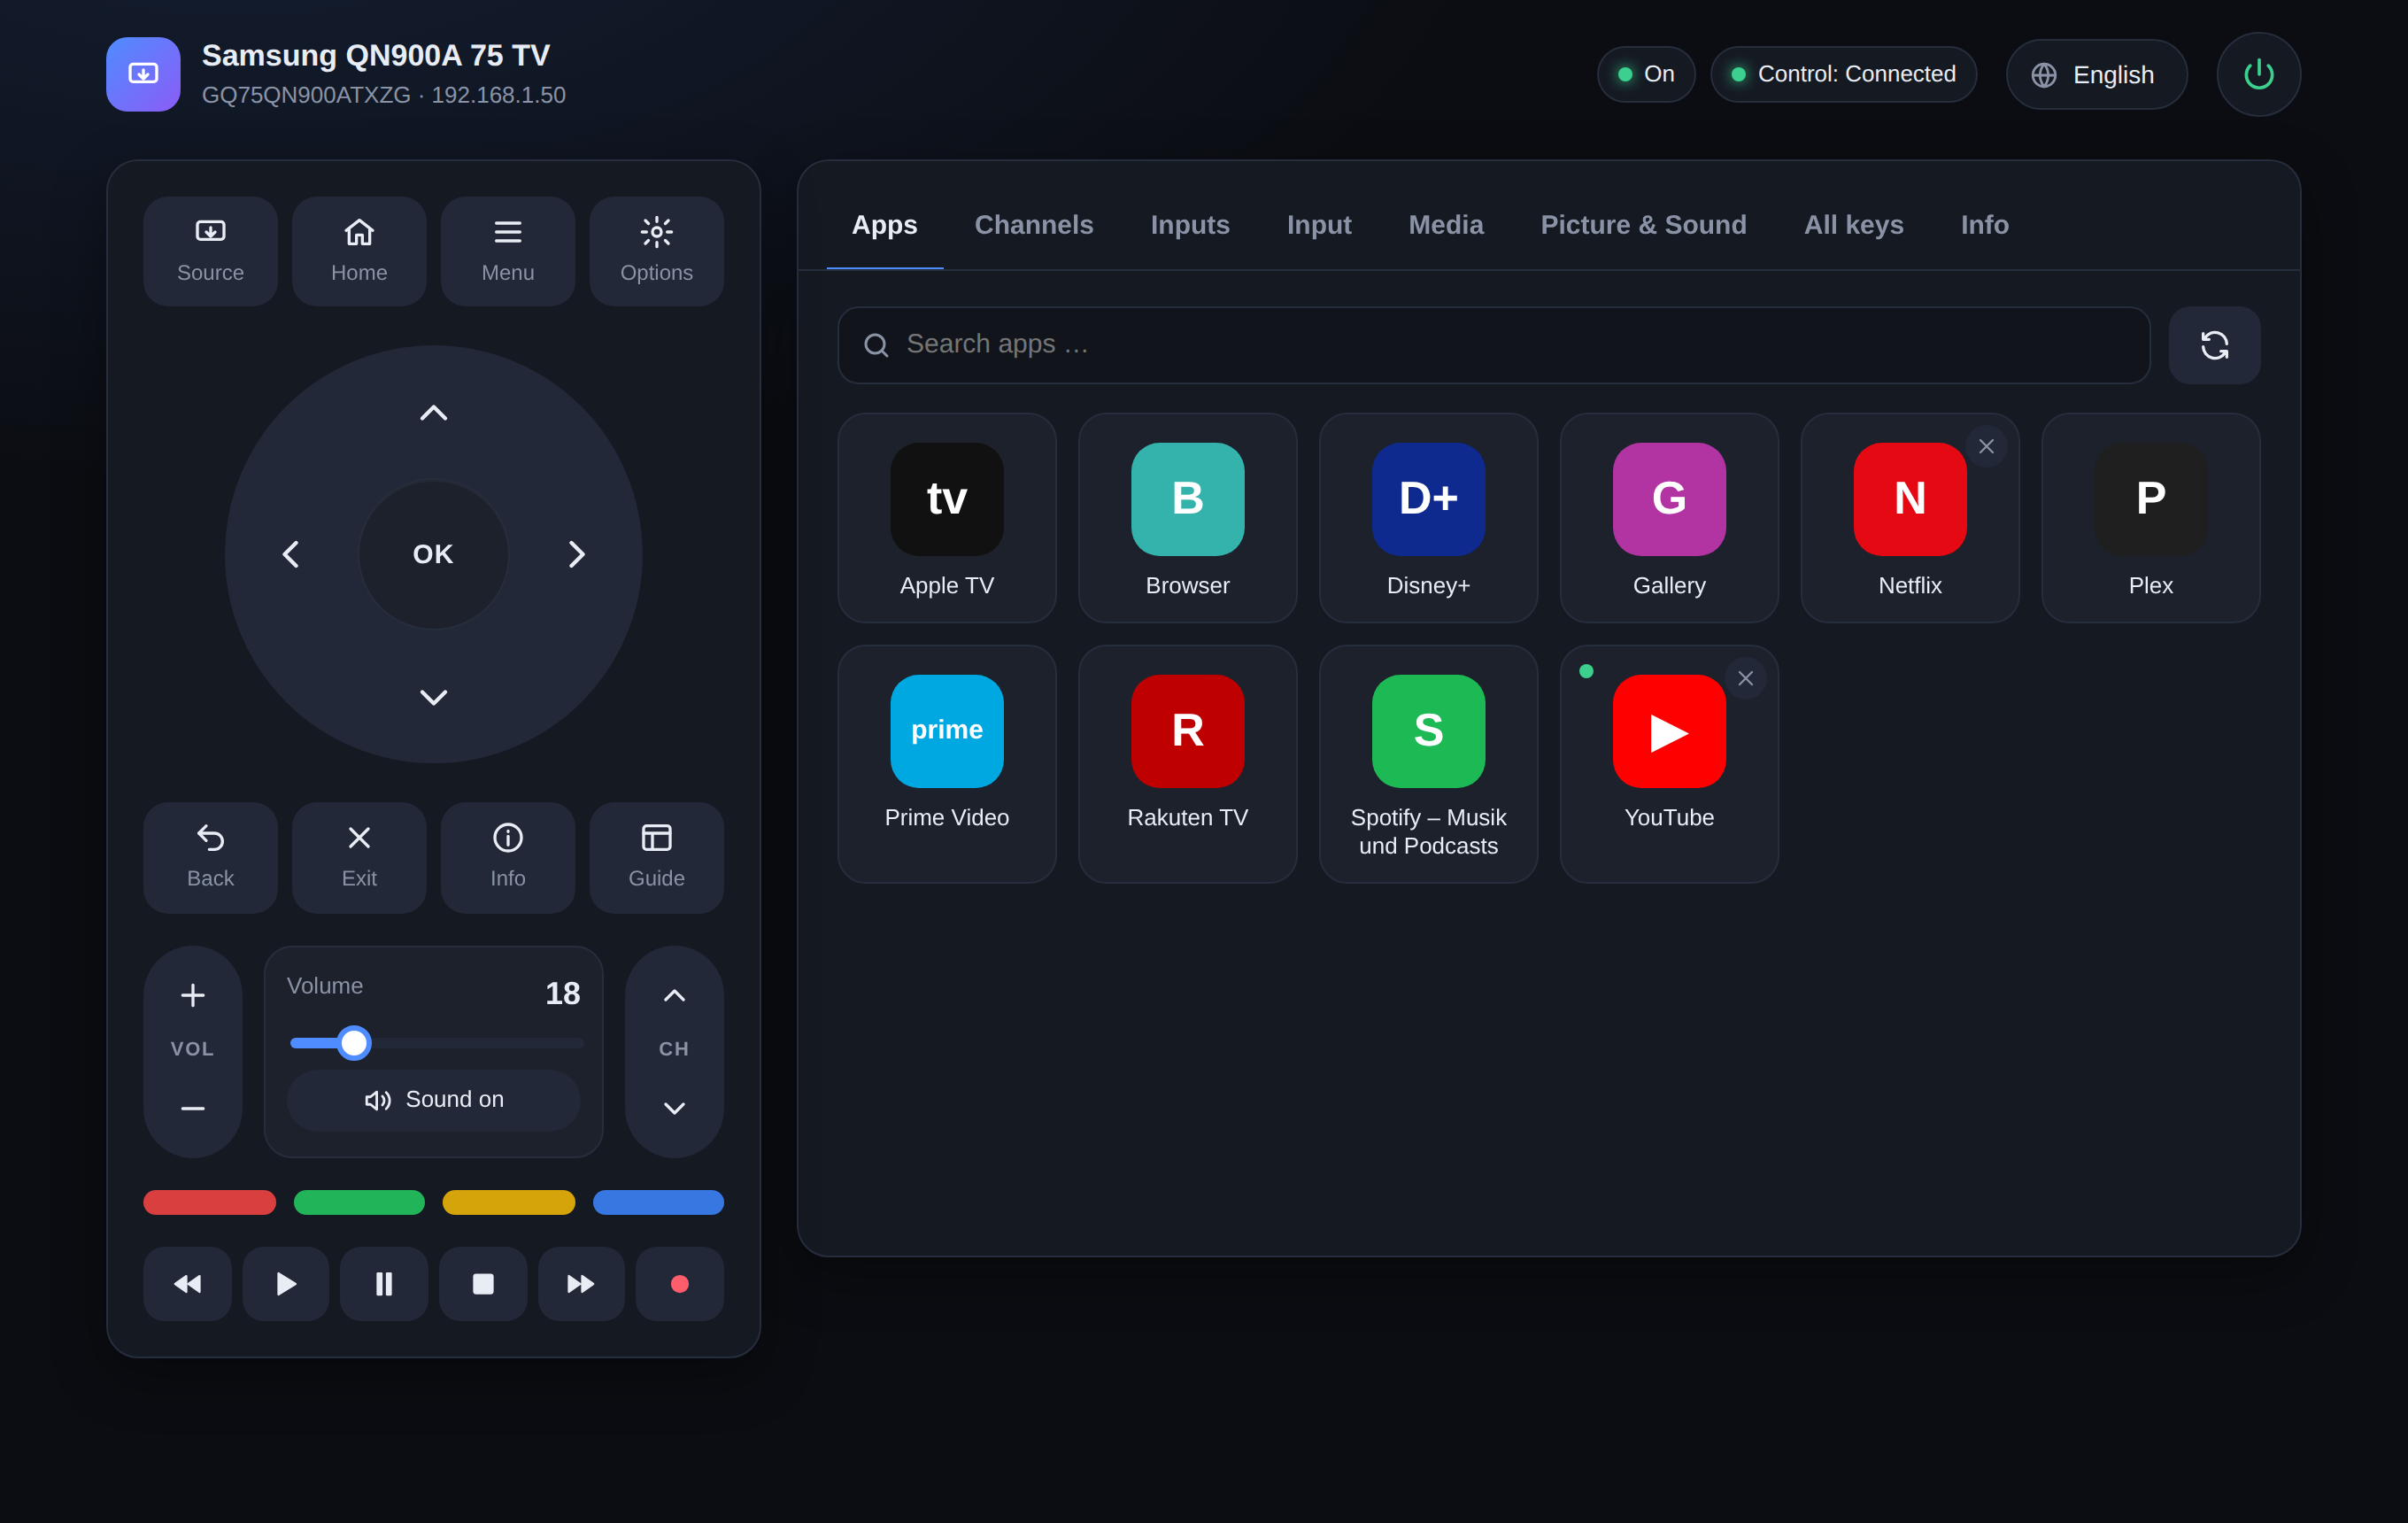Launch the Disney+ app

point(1428,518)
